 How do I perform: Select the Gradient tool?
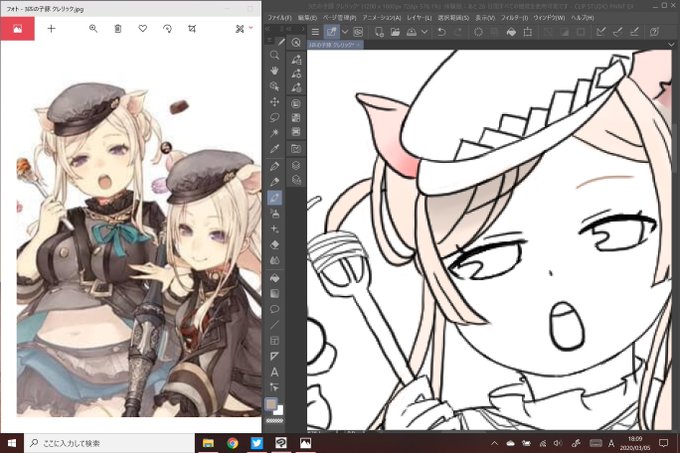(x=274, y=293)
